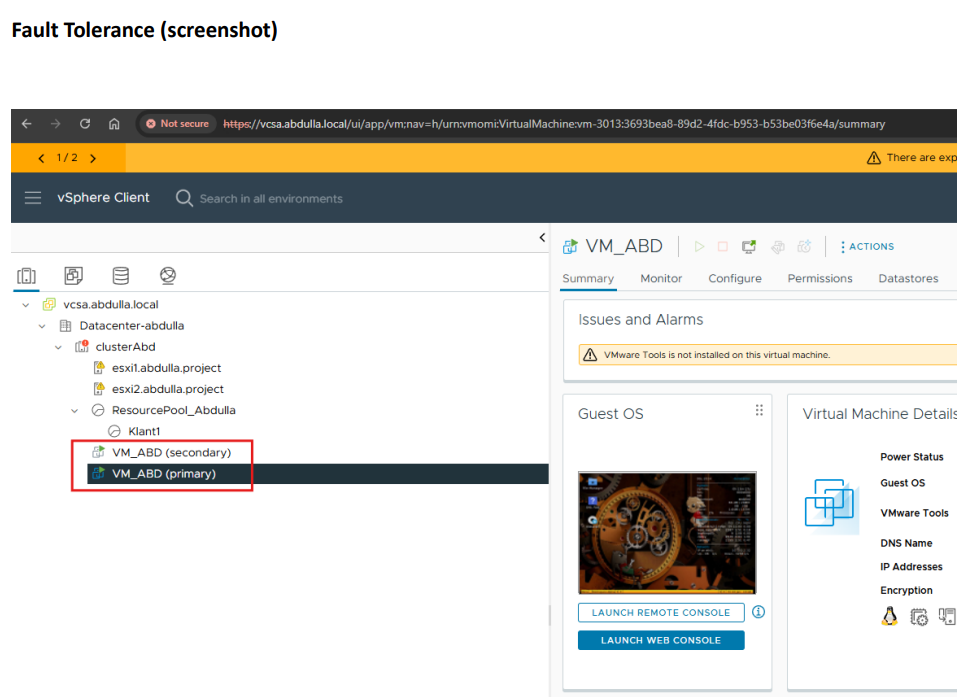This screenshot has height=697, width=968.
Task: Go to the previous notification arrow
Action: click(x=41, y=158)
